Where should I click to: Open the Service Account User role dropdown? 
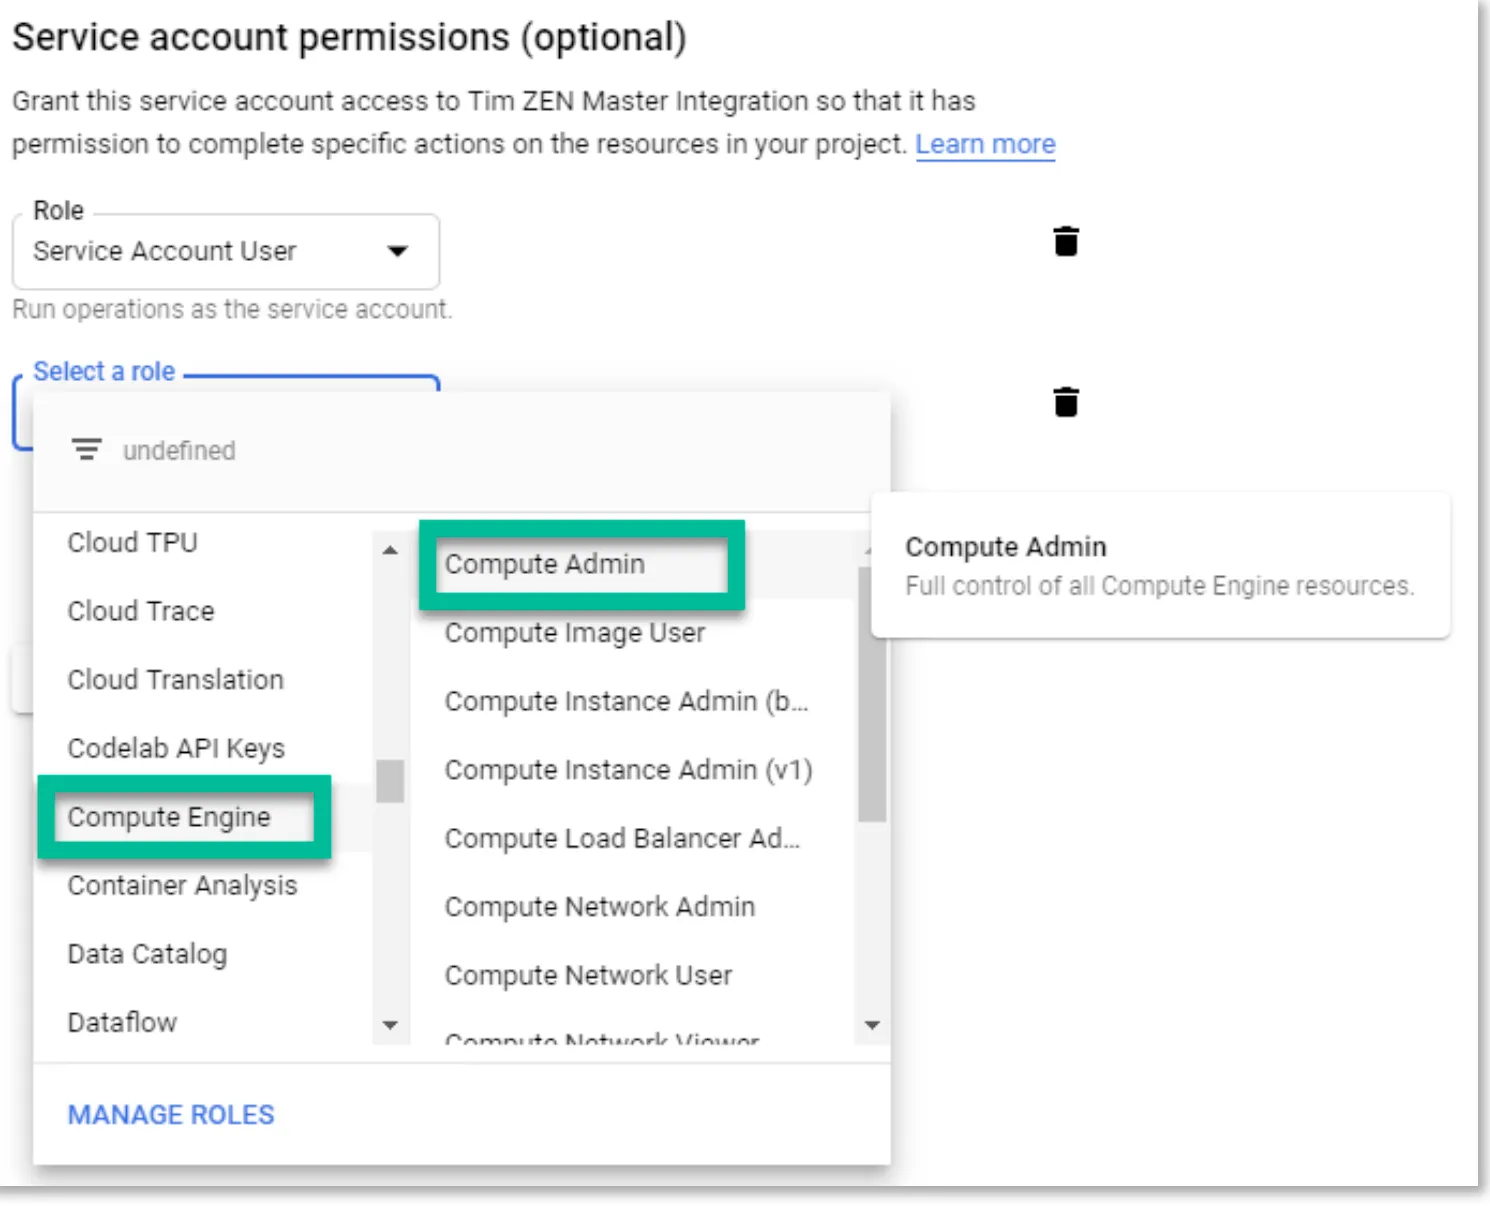226,251
